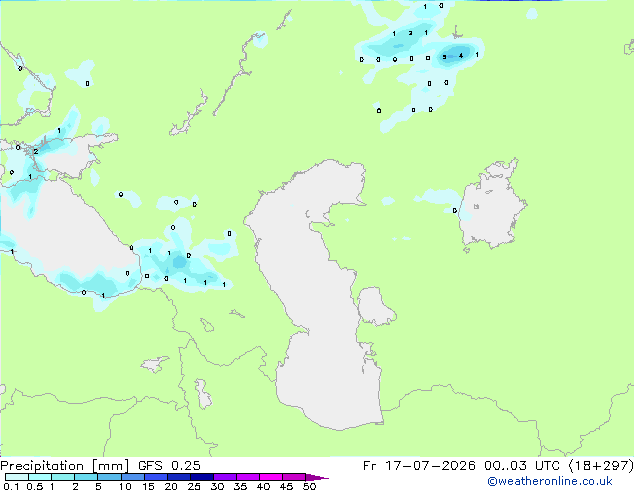This screenshot has width=634, height=490.
Task: Click the 0.1–0.5 mm legend color swatch
Action: [17, 477]
